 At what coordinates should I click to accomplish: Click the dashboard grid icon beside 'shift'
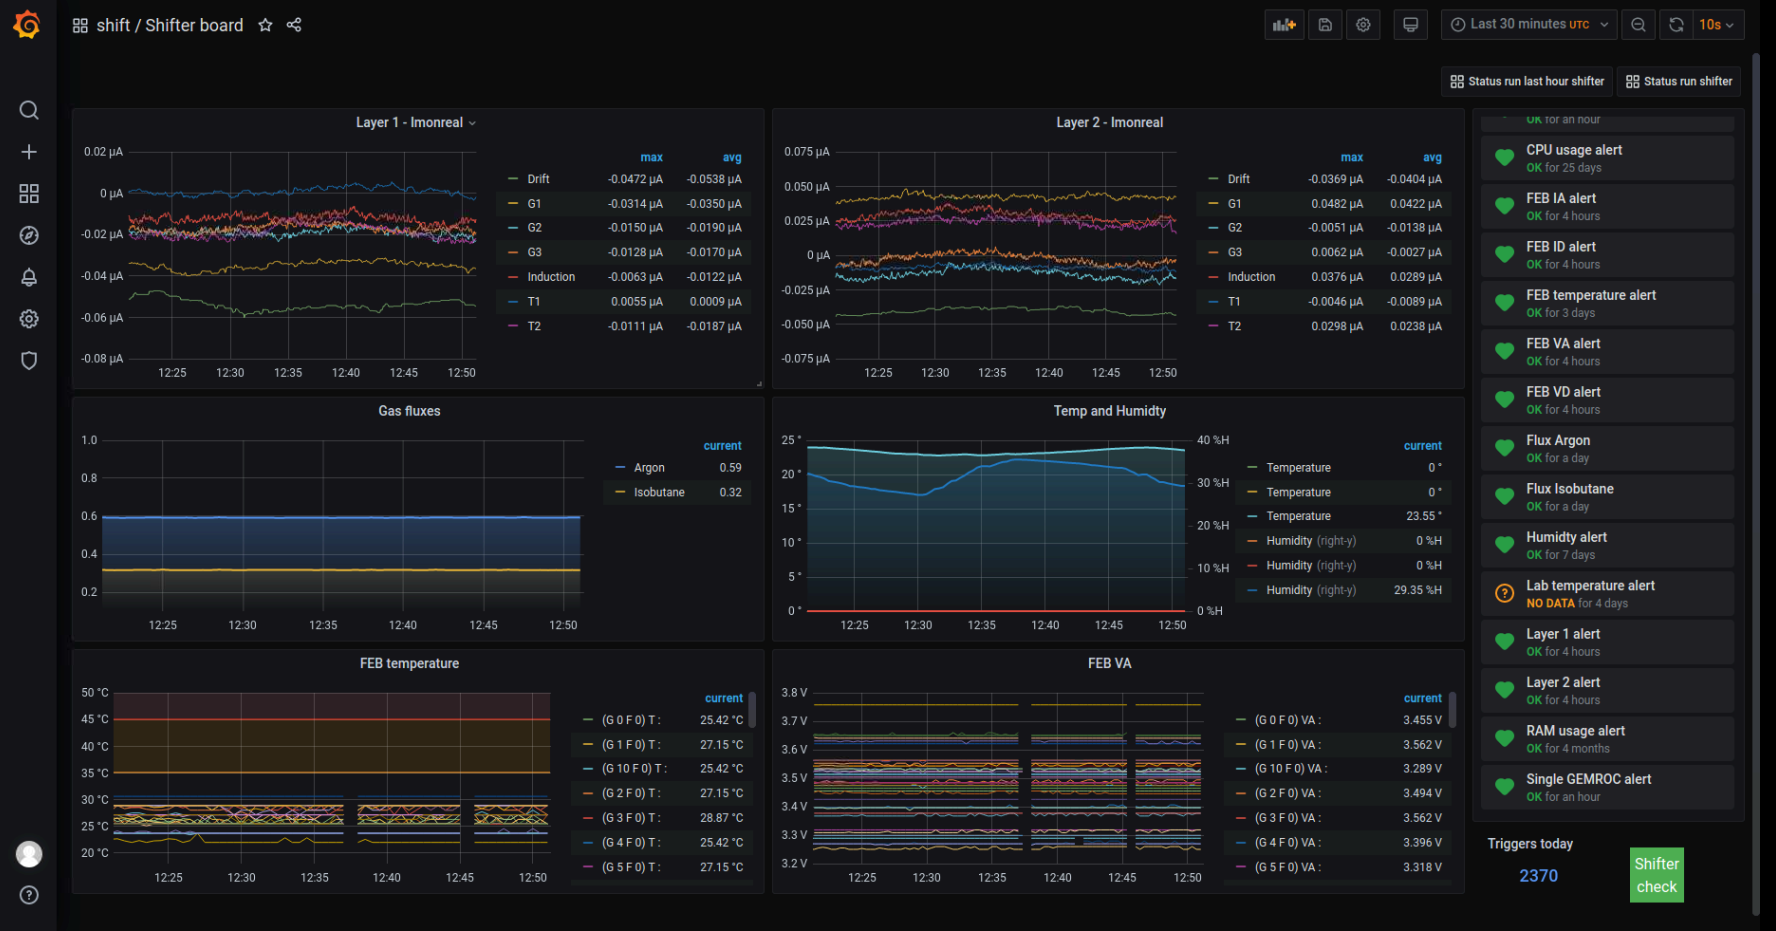[x=80, y=25]
